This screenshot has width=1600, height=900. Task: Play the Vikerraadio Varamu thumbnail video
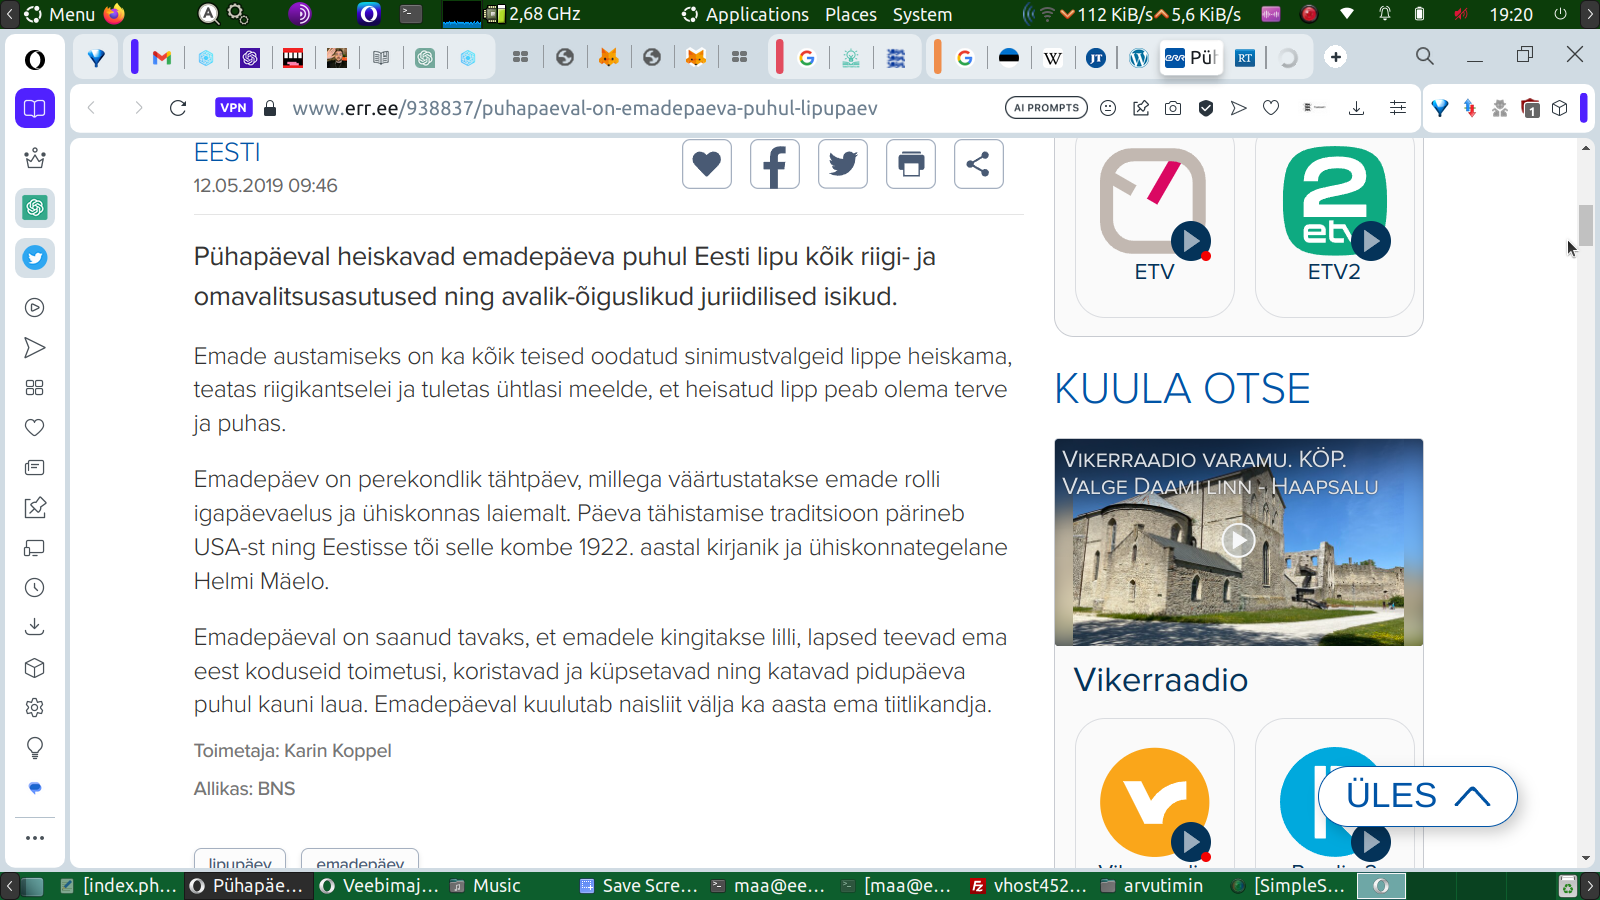(x=1239, y=541)
